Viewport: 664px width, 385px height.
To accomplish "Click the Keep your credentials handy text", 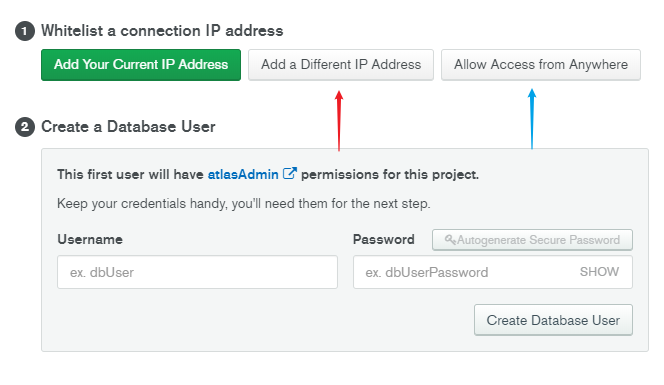I will tap(243, 204).
